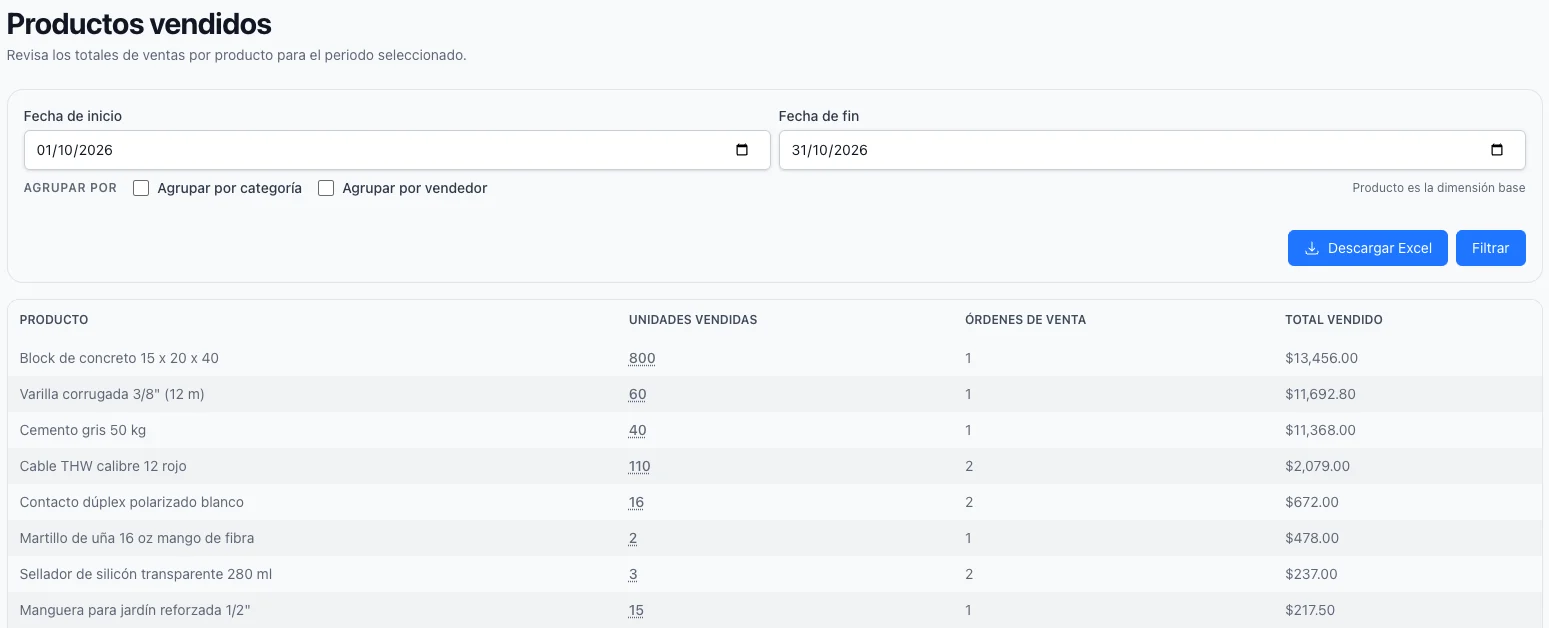Open the 60 units sold for Varilla corrugada
1549x628 pixels.
click(x=638, y=394)
